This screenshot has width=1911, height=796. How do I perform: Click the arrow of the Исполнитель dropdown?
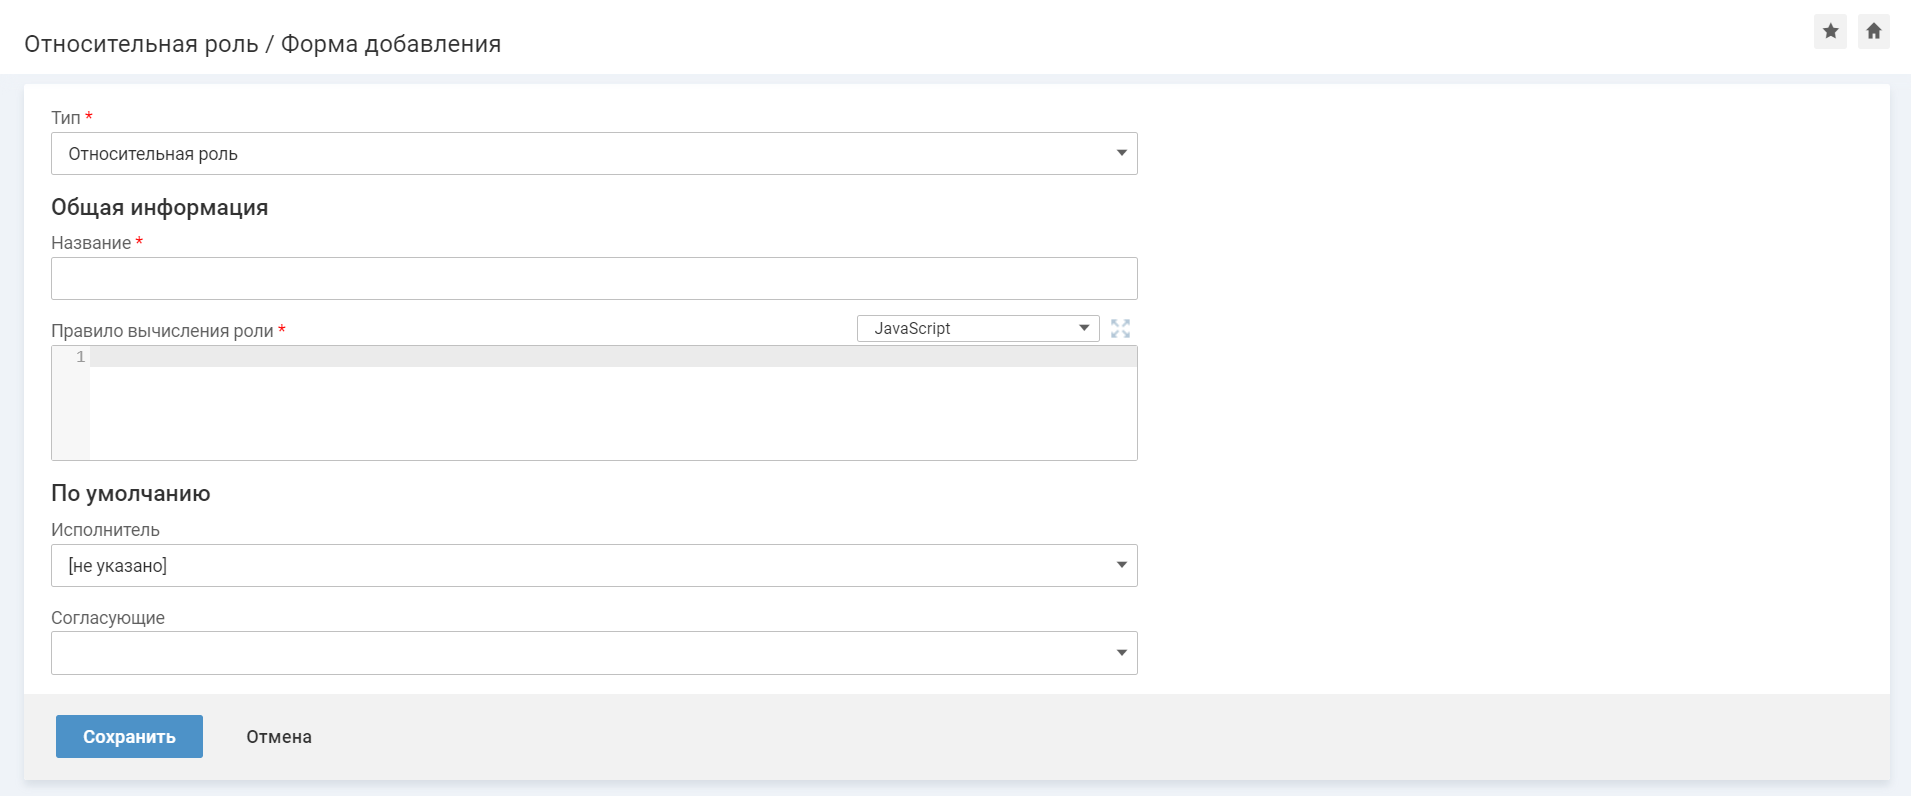1121,565
